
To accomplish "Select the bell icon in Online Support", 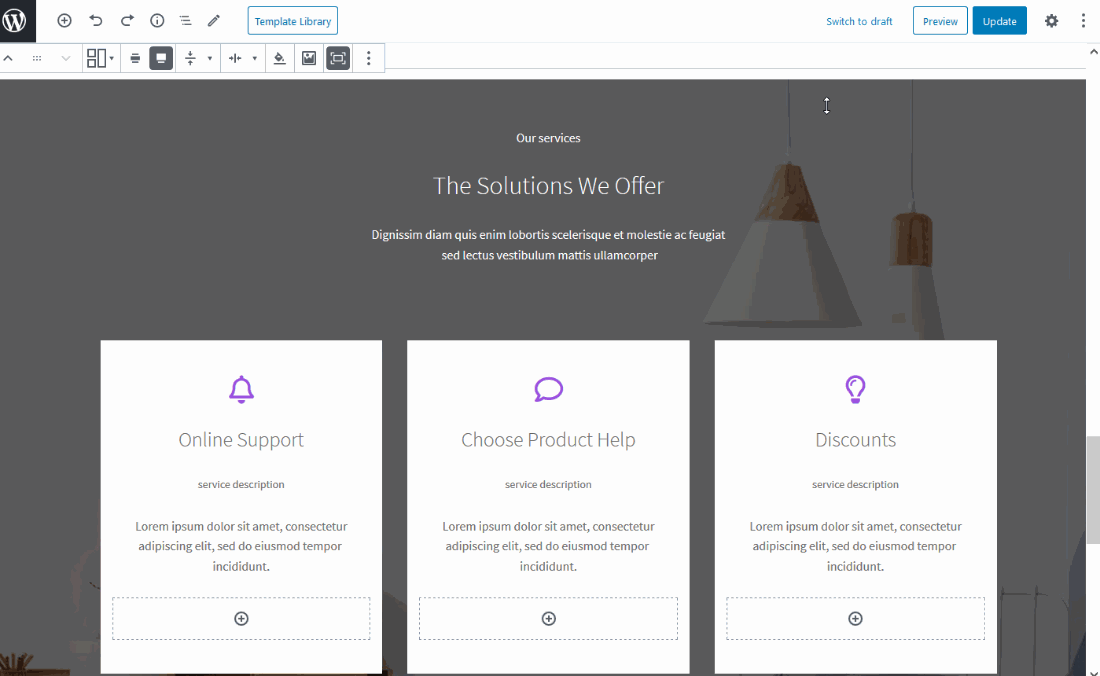I will pyautogui.click(x=241, y=389).
